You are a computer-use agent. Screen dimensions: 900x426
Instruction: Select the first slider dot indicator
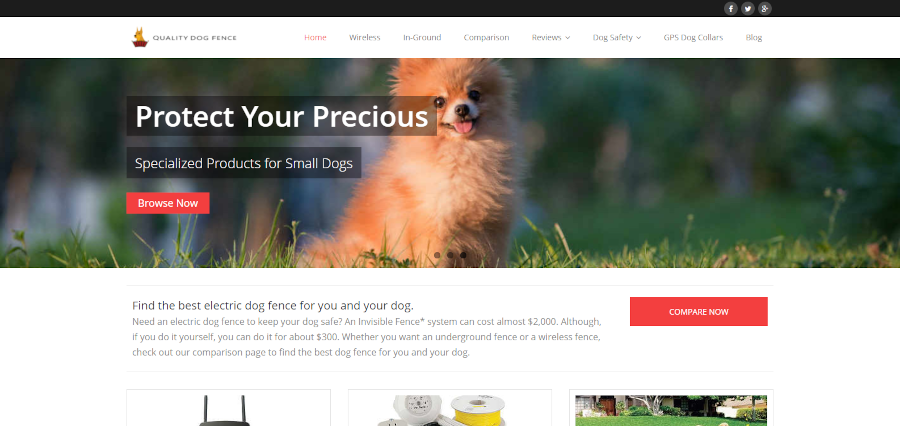[437, 255]
